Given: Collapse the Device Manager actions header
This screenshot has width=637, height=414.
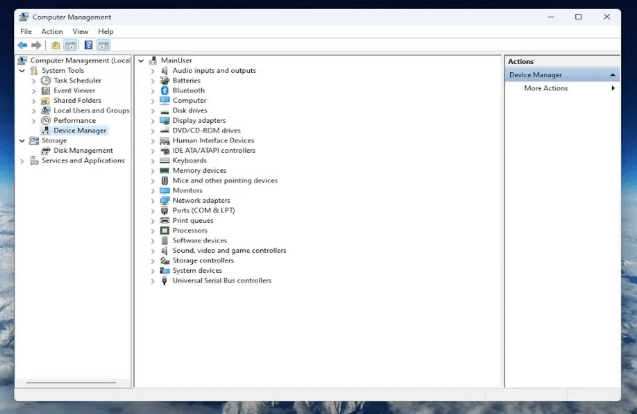Looking at the screenshot, I should click(613, 75).
